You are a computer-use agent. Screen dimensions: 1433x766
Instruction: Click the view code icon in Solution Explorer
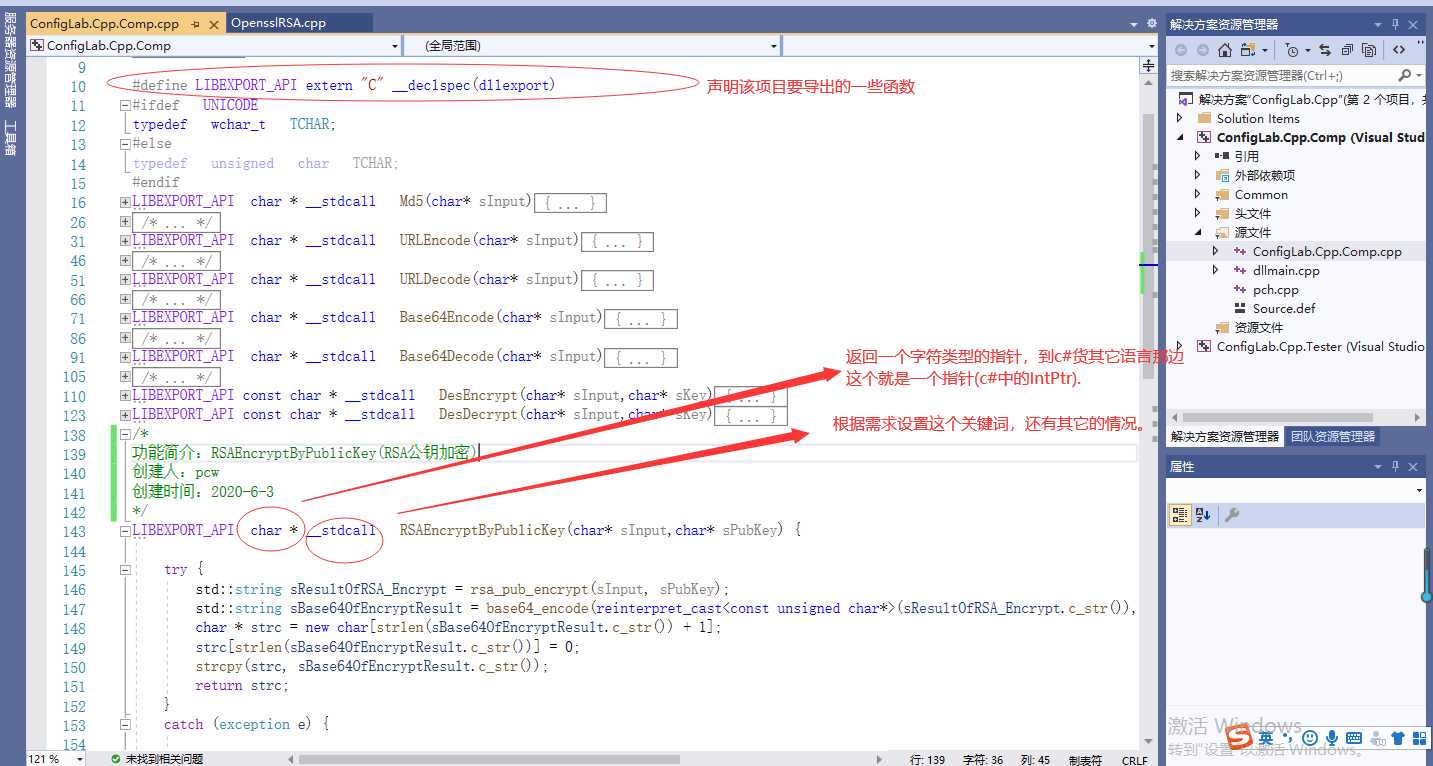tap(1399, 50)
